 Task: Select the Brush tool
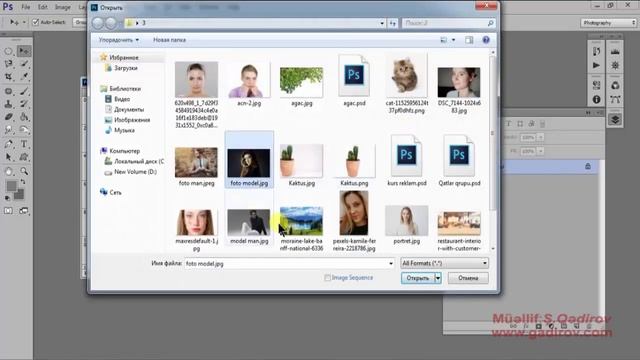point(24,91)
